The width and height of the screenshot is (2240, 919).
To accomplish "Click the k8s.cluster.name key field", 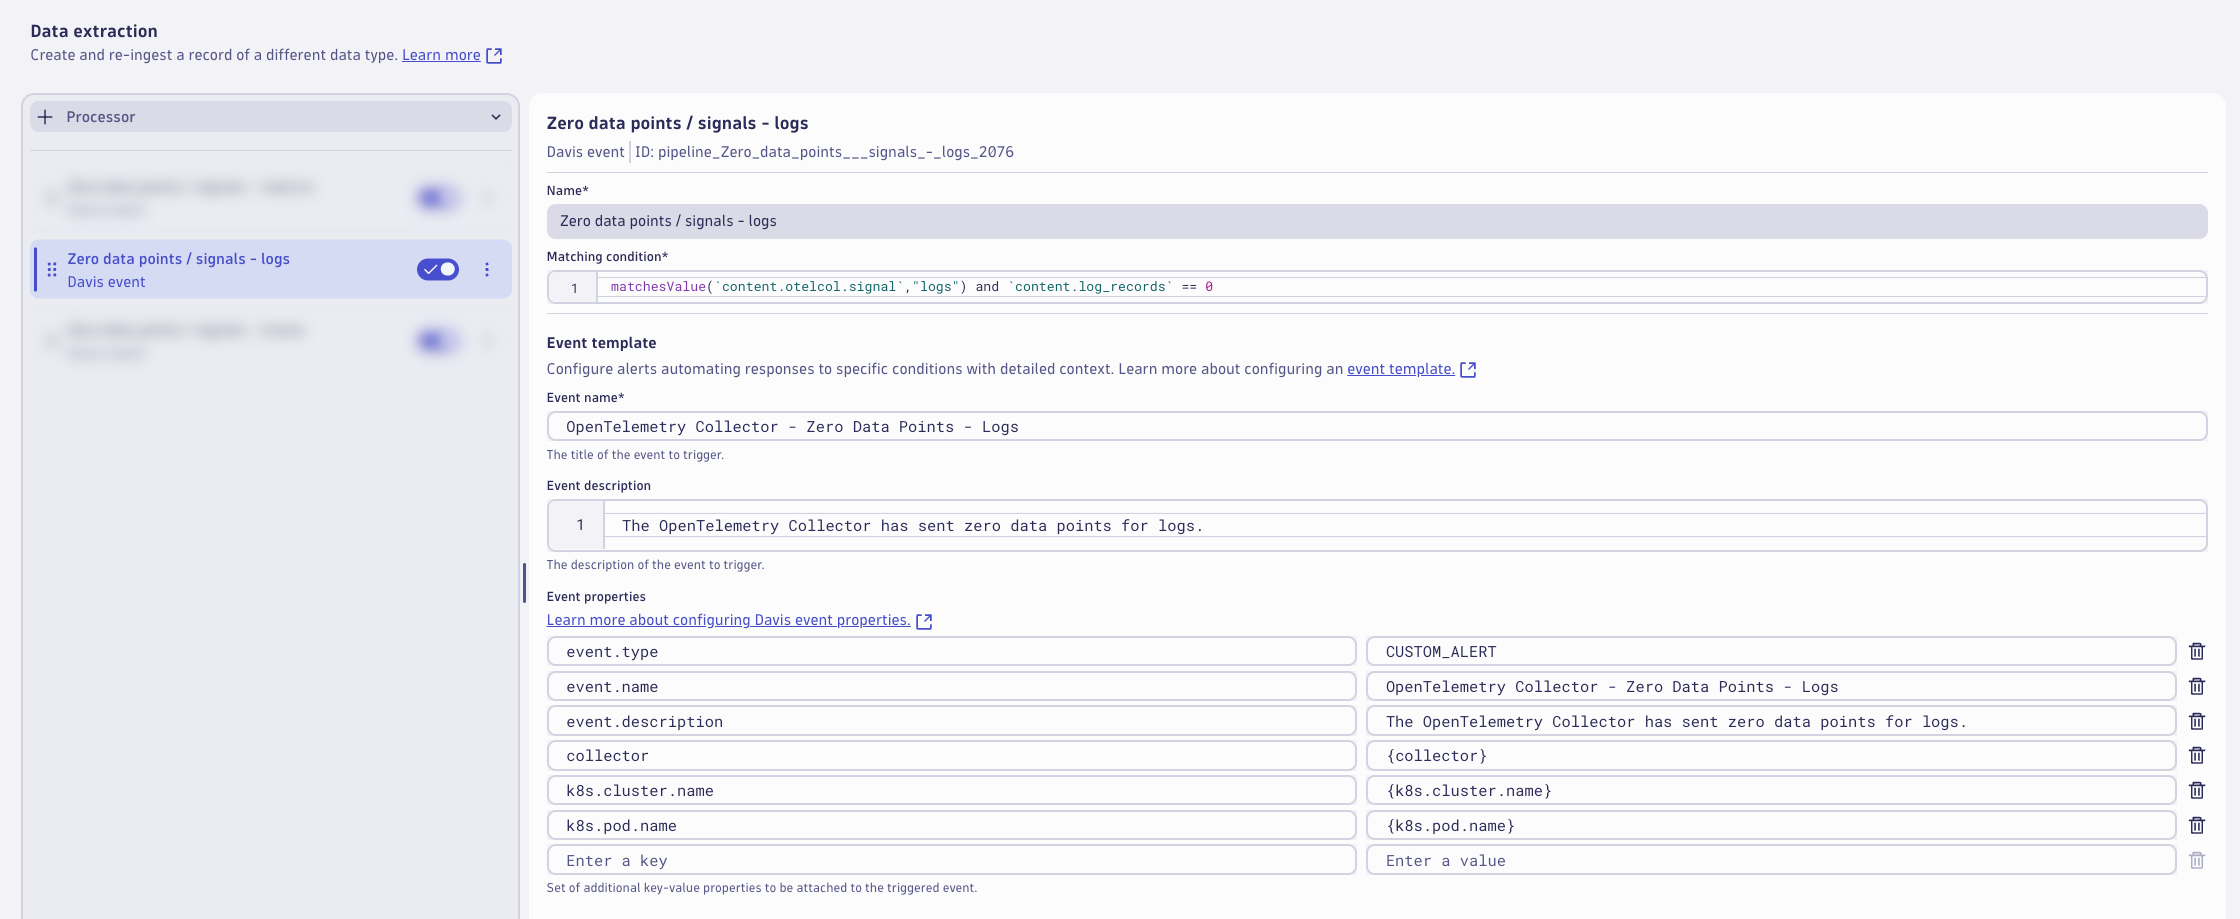I will click(x=952, y=790).
